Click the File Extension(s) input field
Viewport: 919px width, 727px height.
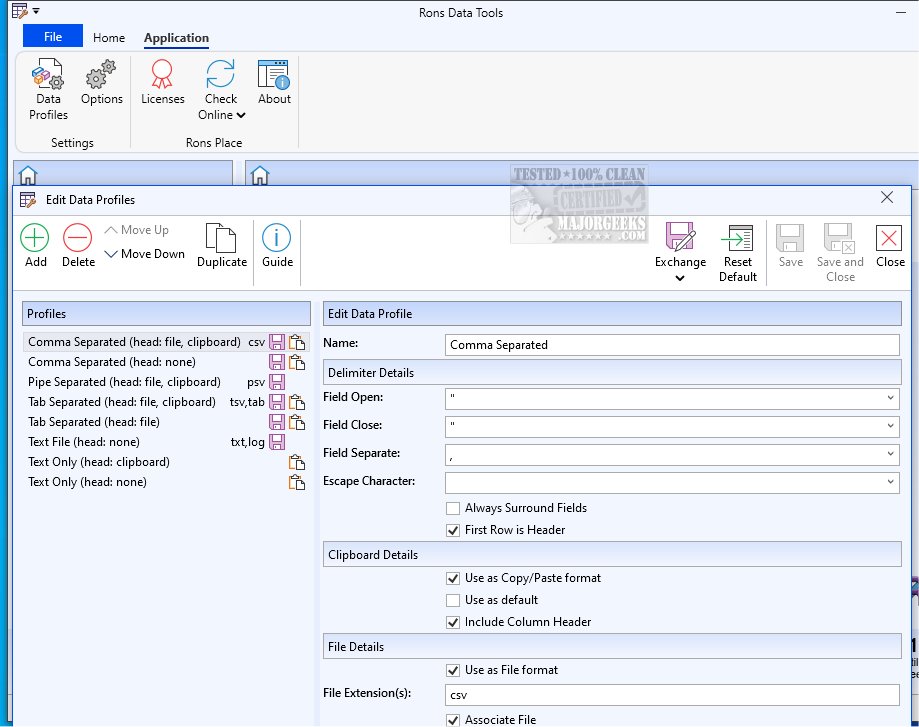pos(672,695)
